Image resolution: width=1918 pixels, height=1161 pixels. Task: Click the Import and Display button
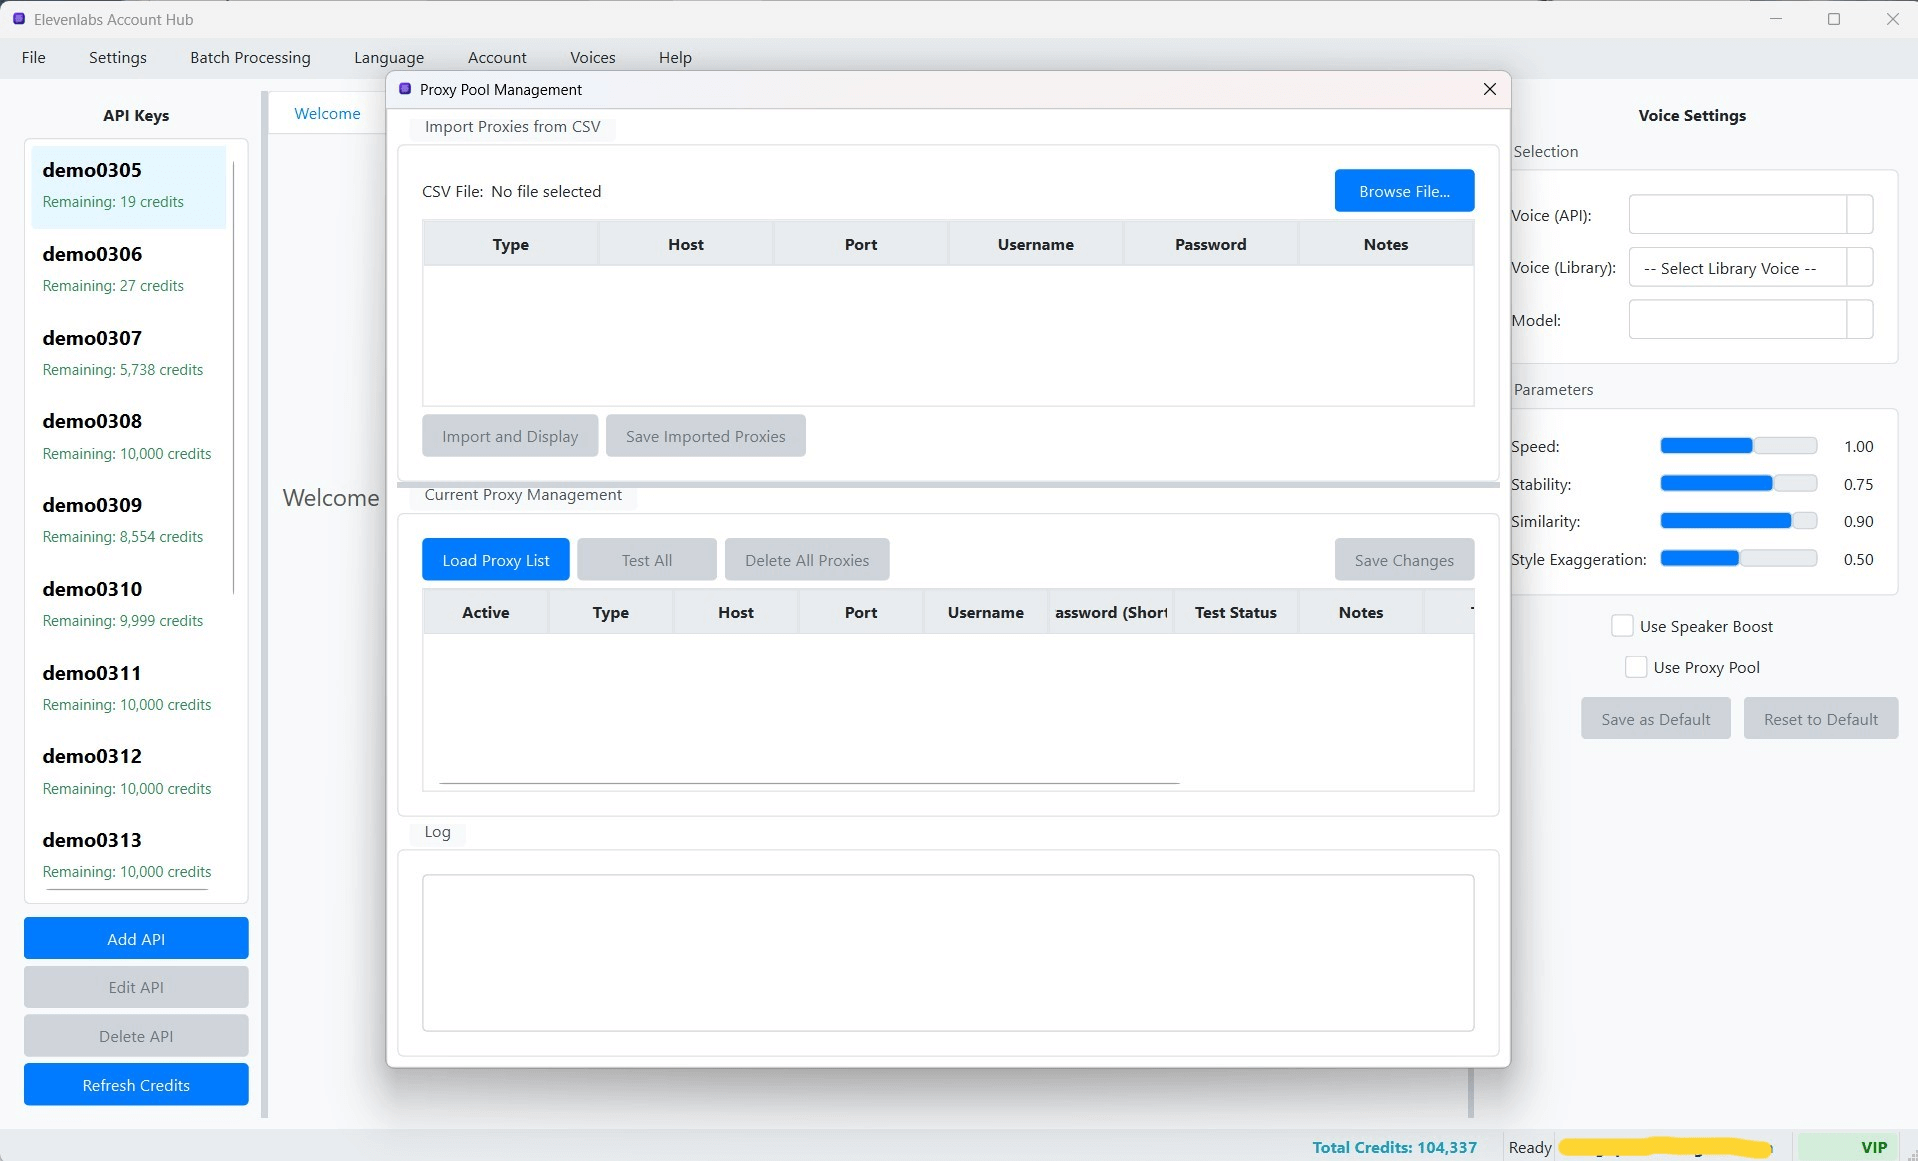click(x=510, y=436)
